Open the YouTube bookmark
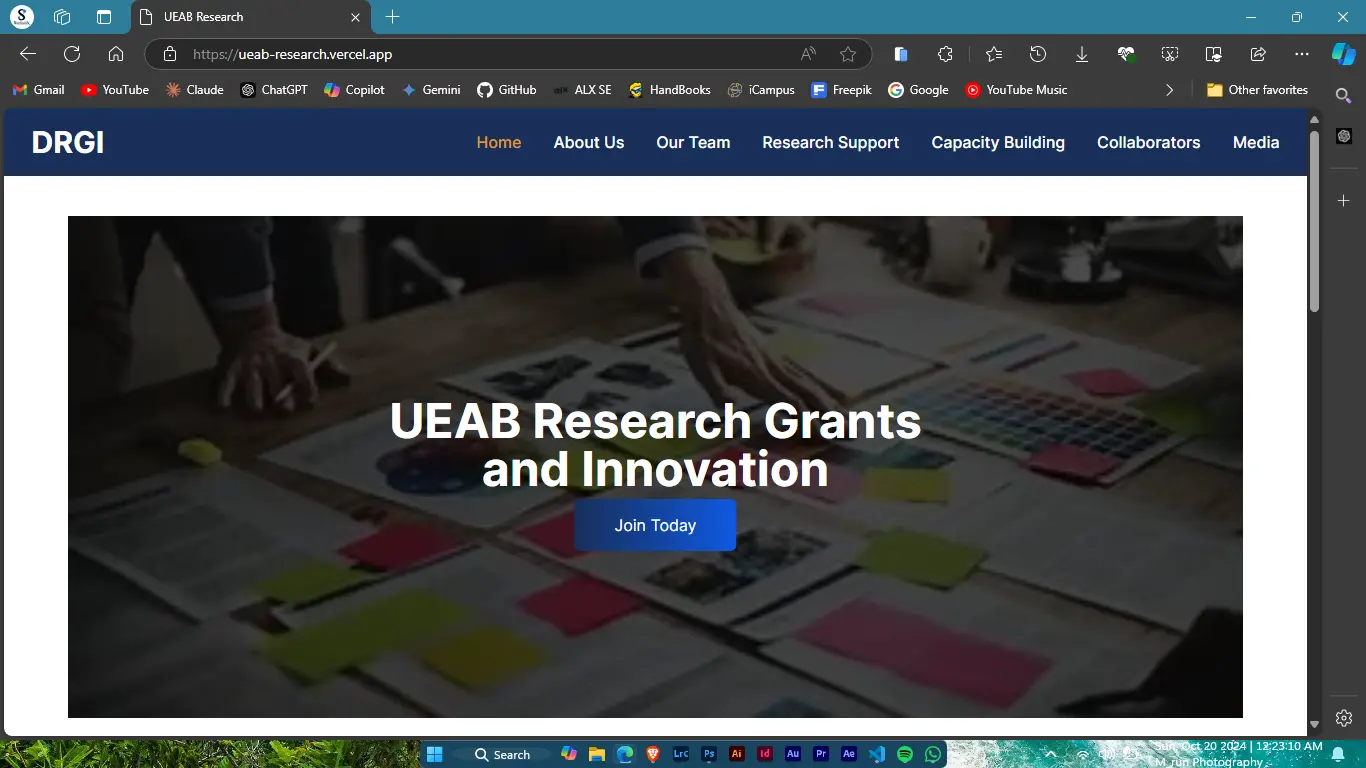The image size is (1366, 768). pos(115,90)
